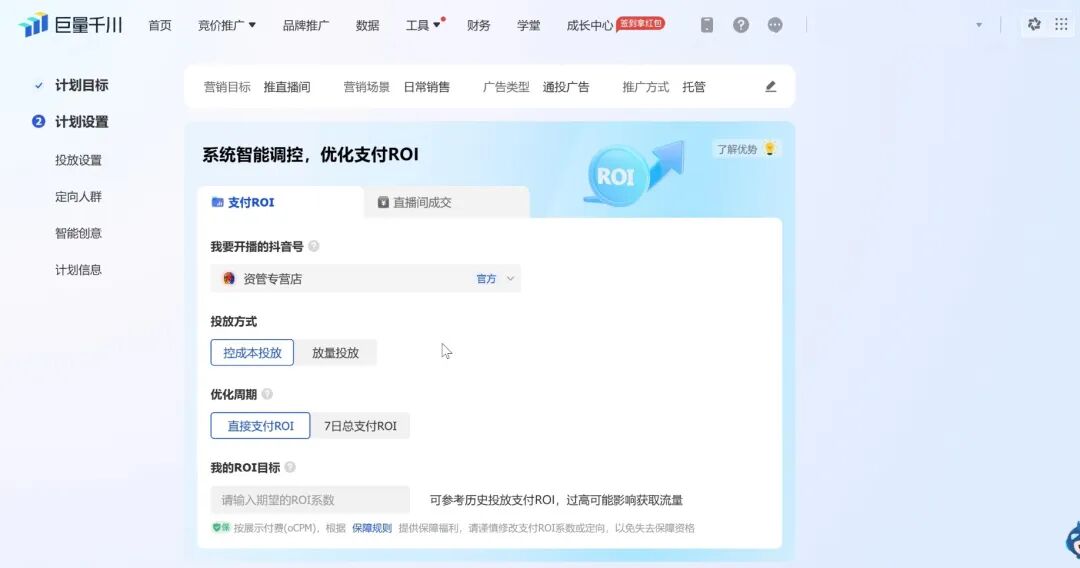Click the help icon beside 优化周期
The width and height of the screenshot is (1080, 568).
(267, 394)
